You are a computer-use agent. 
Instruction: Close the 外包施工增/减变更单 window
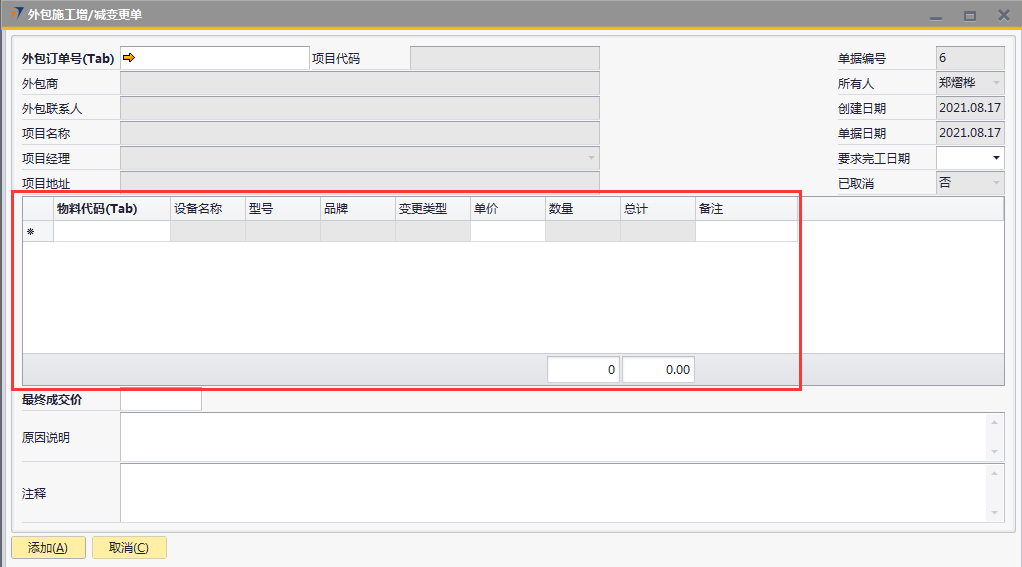1003,16
